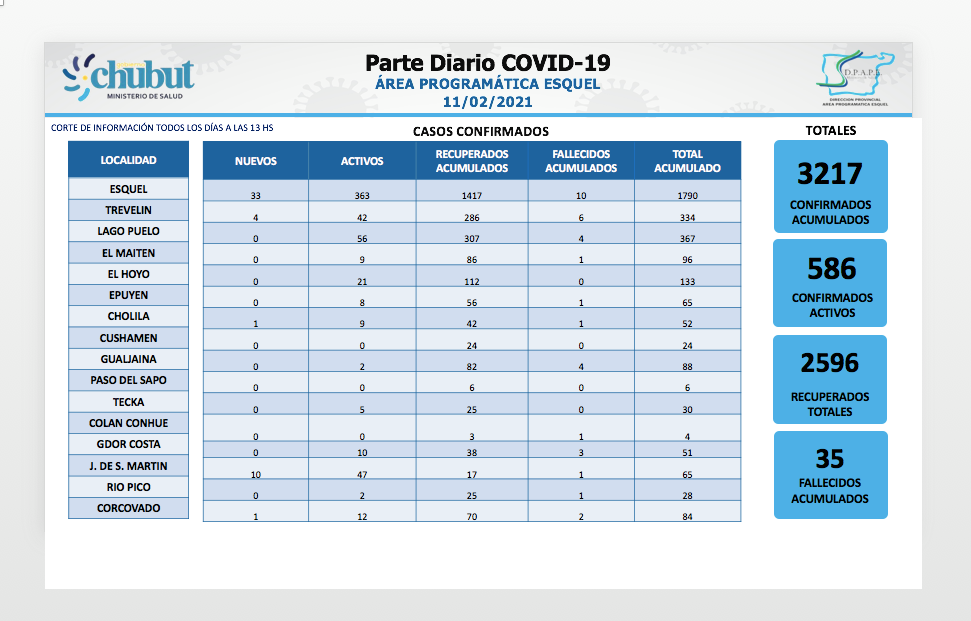The image size is (971, 621).
Task: Click Esquel's new cases value 33
Action: pyautogui.click(x=256, y=196)
